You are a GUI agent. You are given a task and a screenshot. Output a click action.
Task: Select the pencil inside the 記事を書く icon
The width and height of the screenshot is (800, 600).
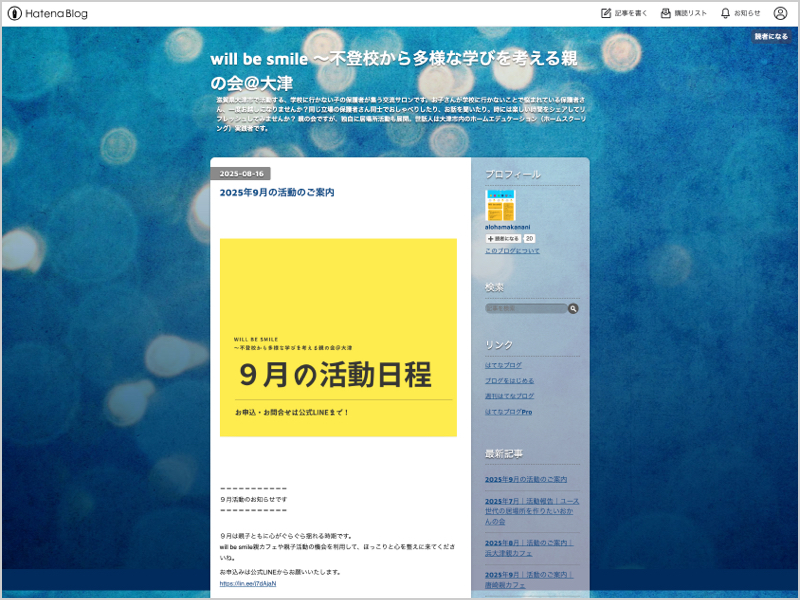[607, 14]
